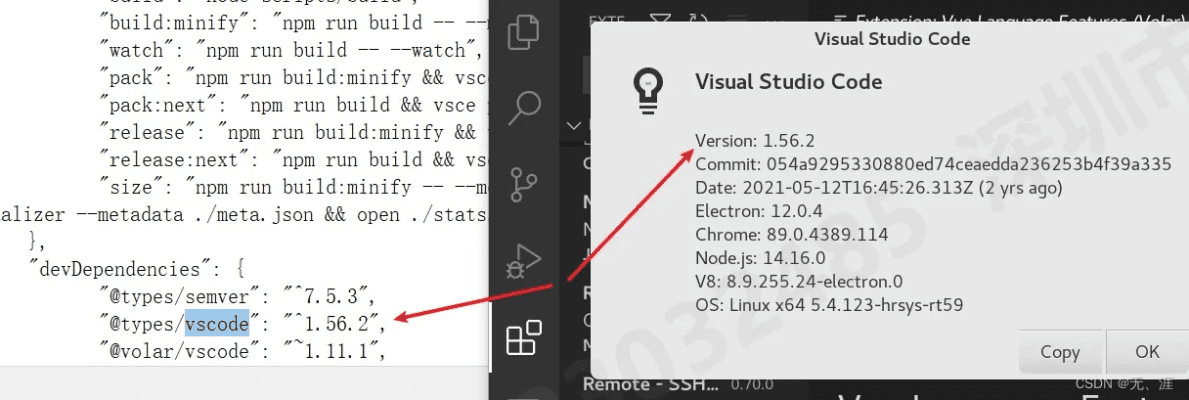Confirm the About dialog with OK
Viewport: 1189px width, 400px height.
1147,352
